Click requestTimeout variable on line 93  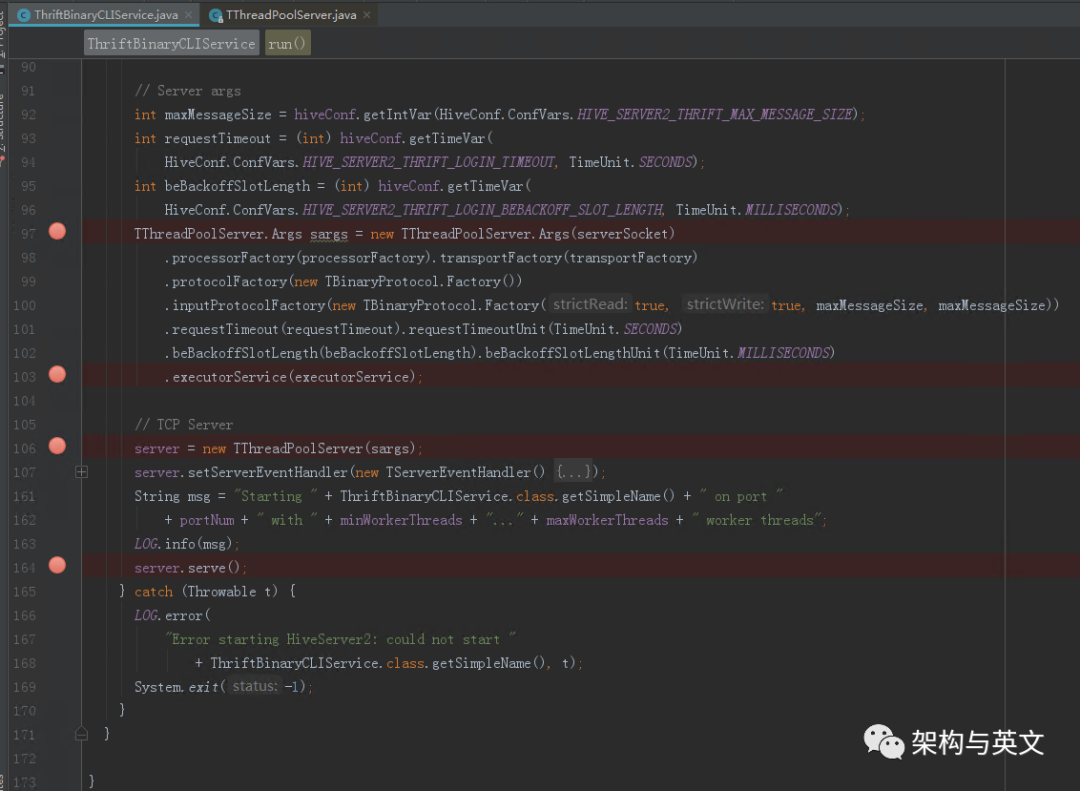pyautogui.click(x=218, y=138)
